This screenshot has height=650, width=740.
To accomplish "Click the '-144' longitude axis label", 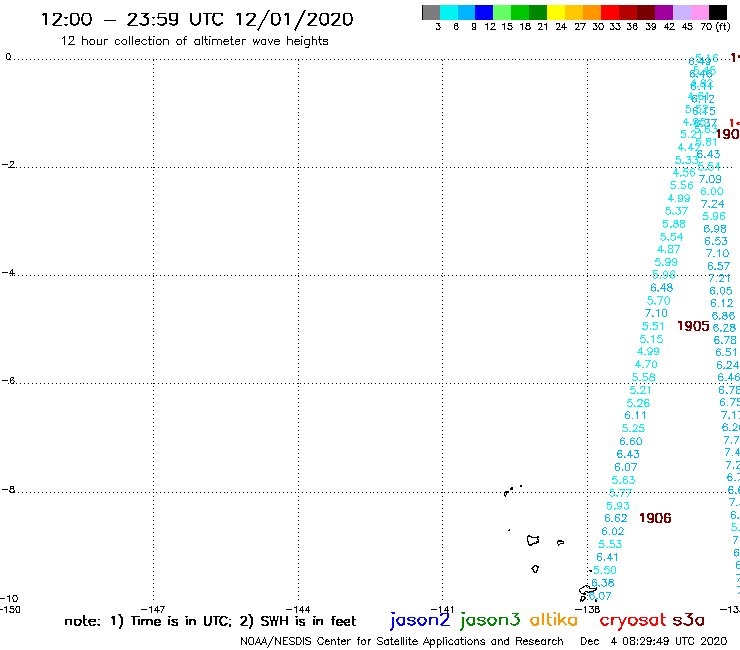I will coord(298,609).
